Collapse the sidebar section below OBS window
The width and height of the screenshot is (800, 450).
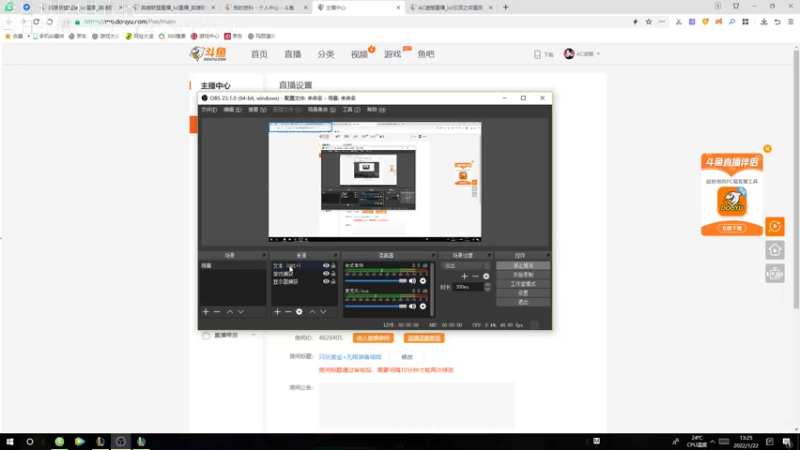point(253,335)
